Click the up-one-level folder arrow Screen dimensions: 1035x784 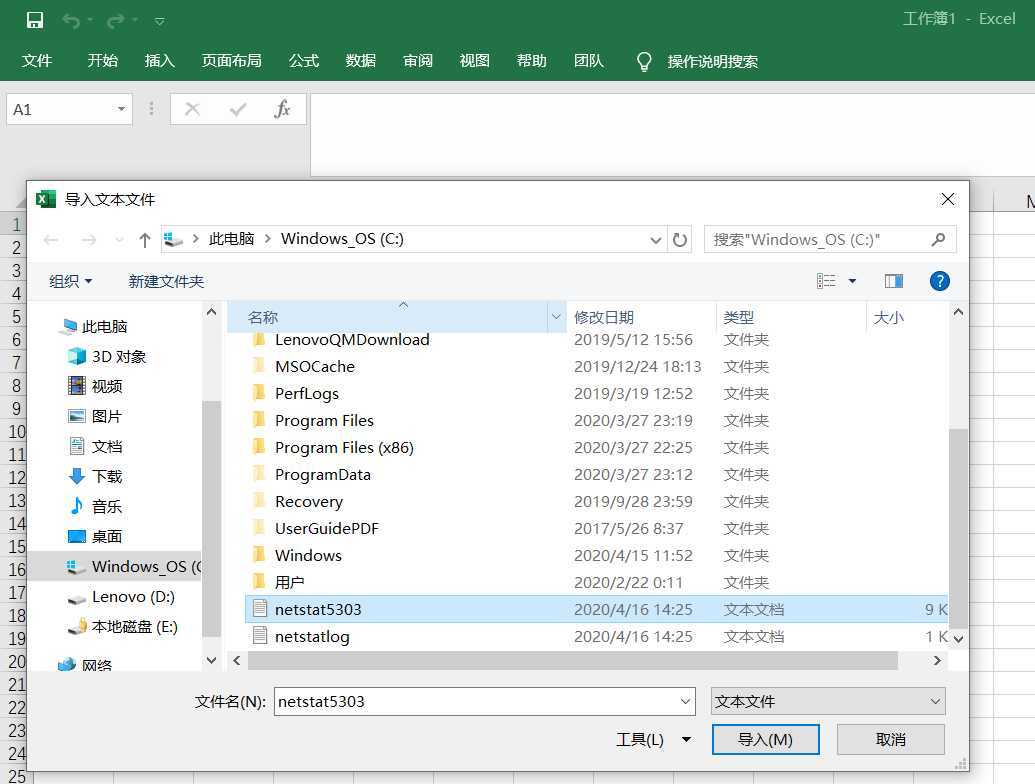click(146, 239)
